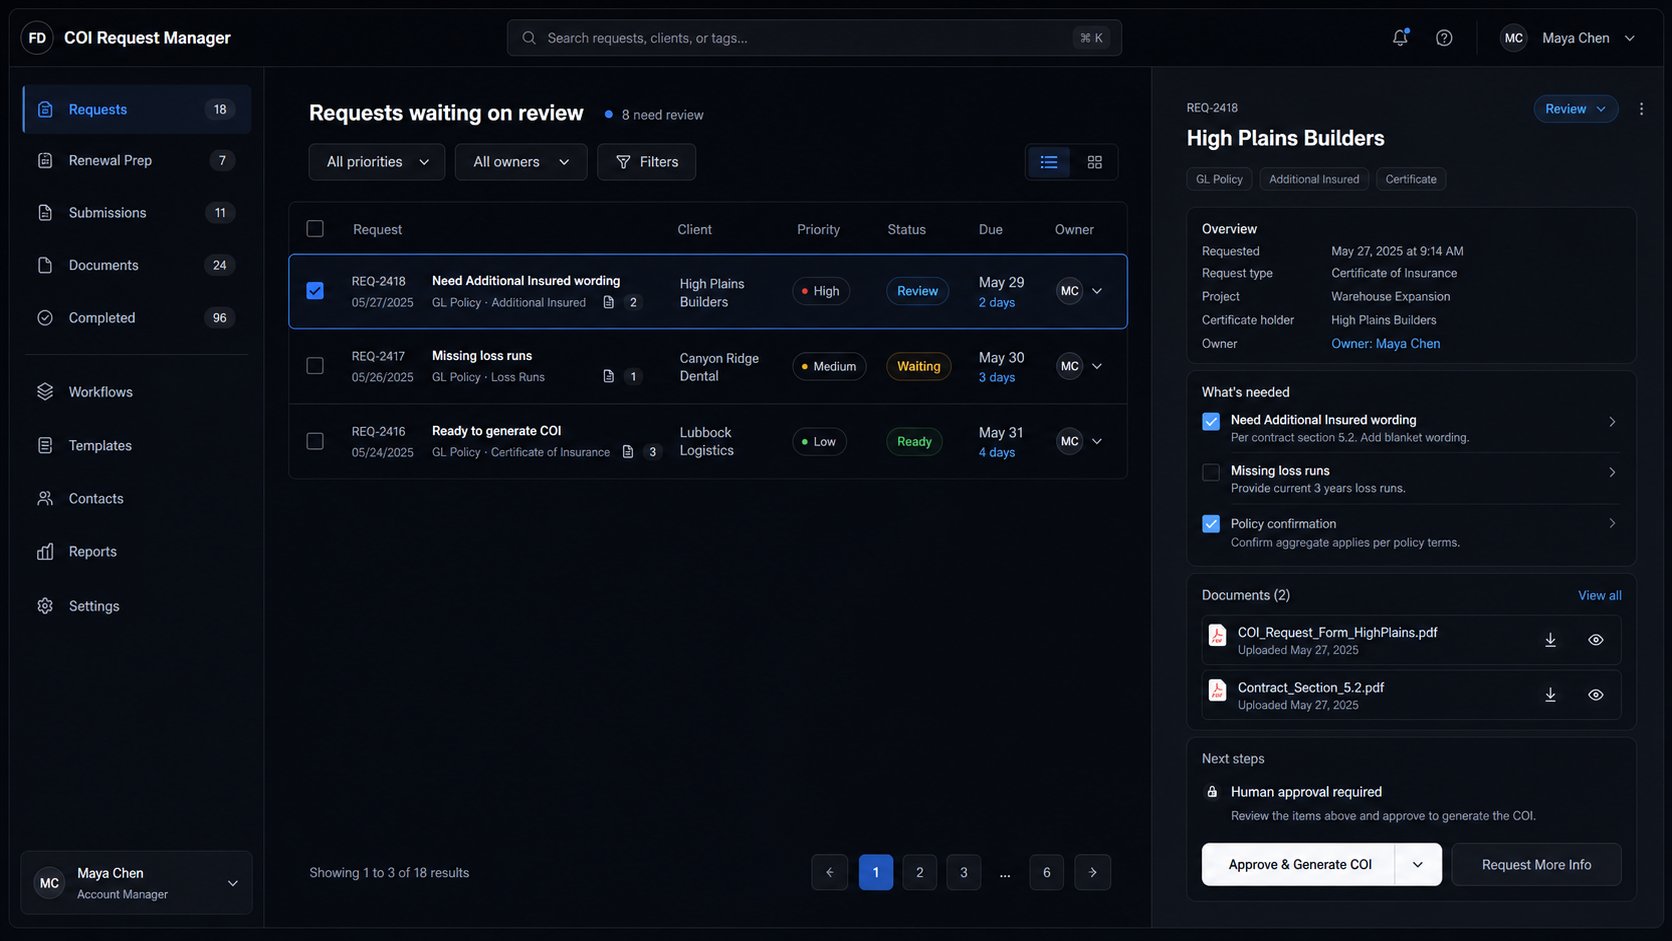Image resolution: width=1672 pixels, height=941 pixels.
Task: Open Completed in the sidebar
Action: tap(136, 318)
